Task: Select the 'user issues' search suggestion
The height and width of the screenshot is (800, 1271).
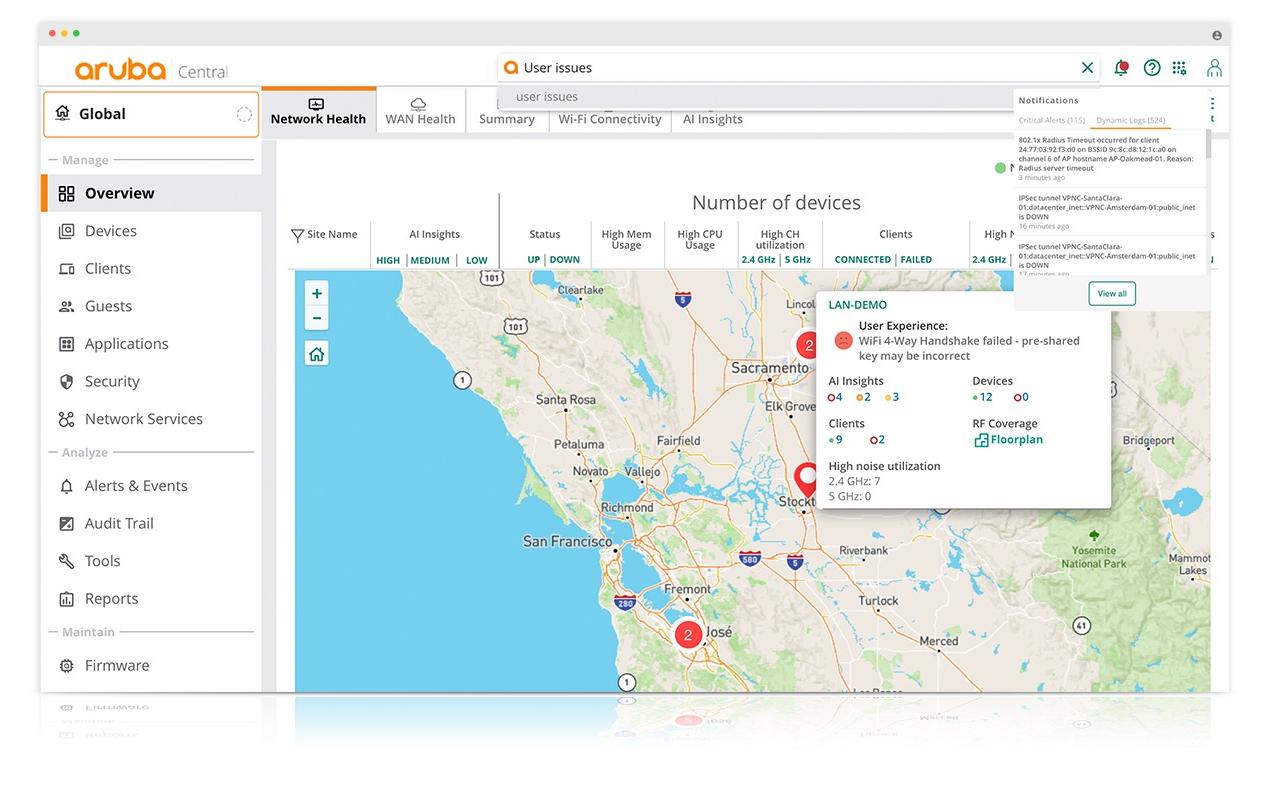Action: pos(547,97)
